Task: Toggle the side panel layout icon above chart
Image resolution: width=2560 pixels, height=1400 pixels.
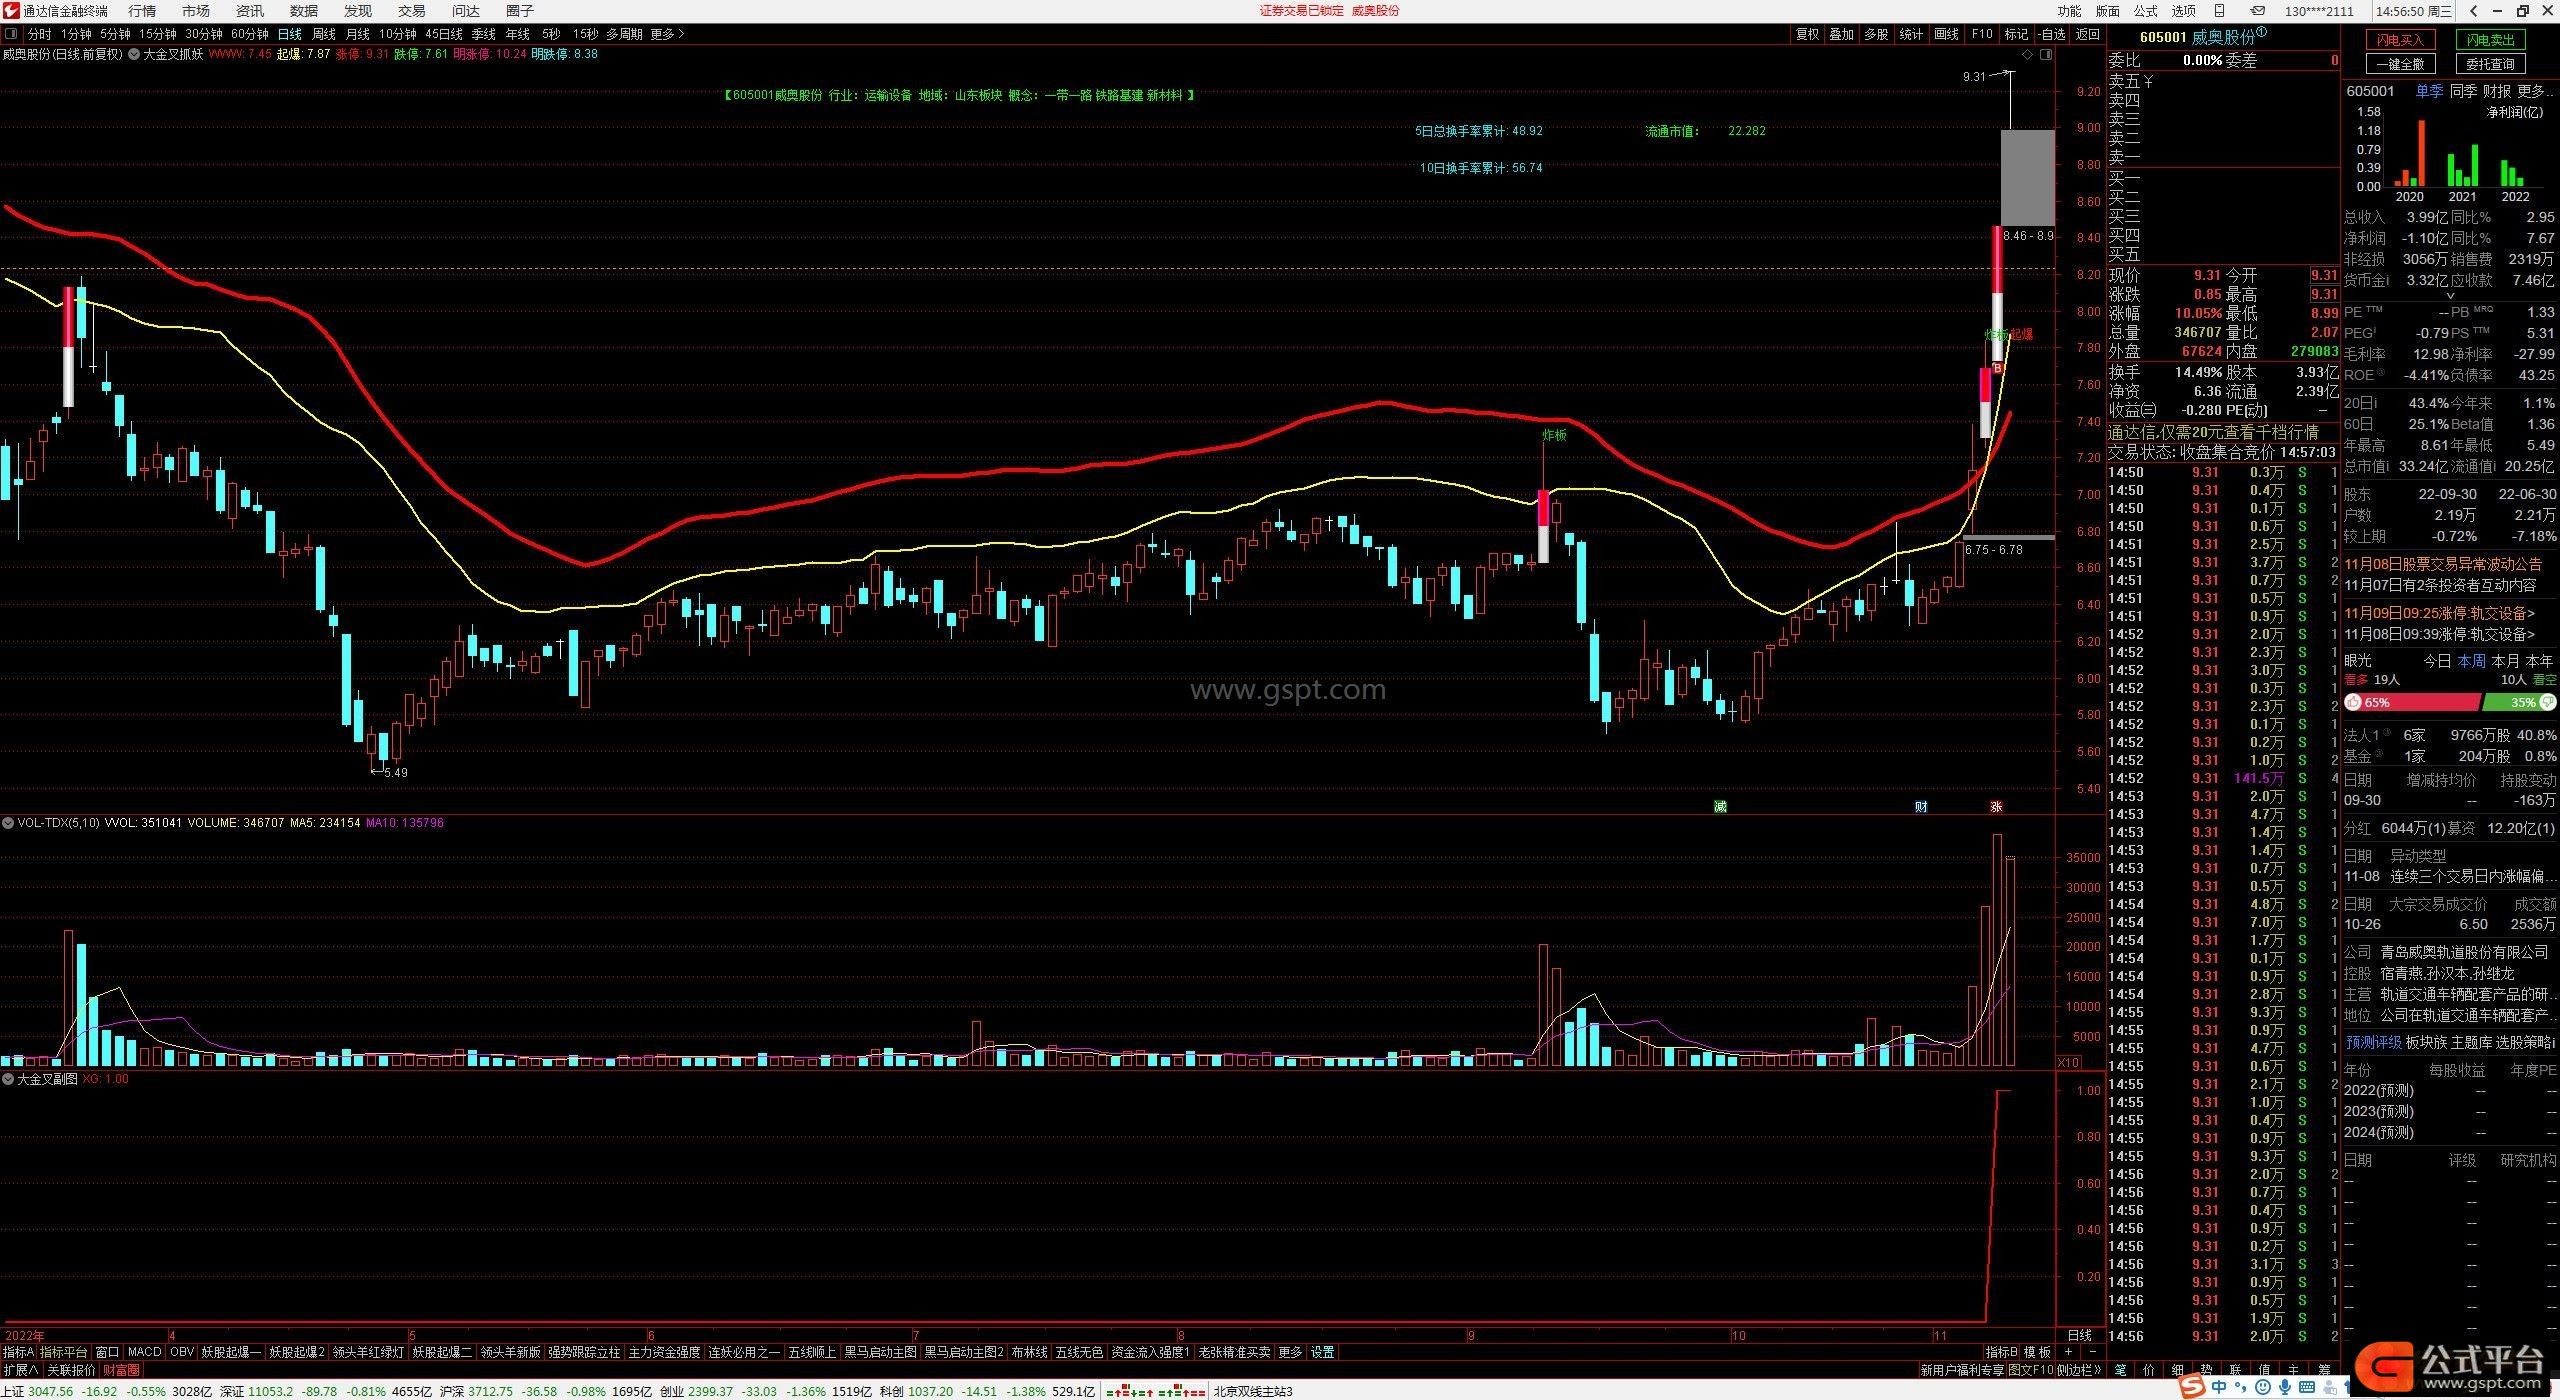Action: pyautogui.click(x=2046, y=54)
